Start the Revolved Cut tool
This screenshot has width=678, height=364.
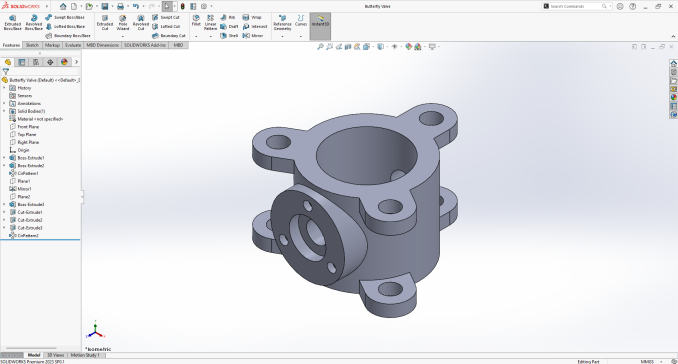[x=141, y=22]
